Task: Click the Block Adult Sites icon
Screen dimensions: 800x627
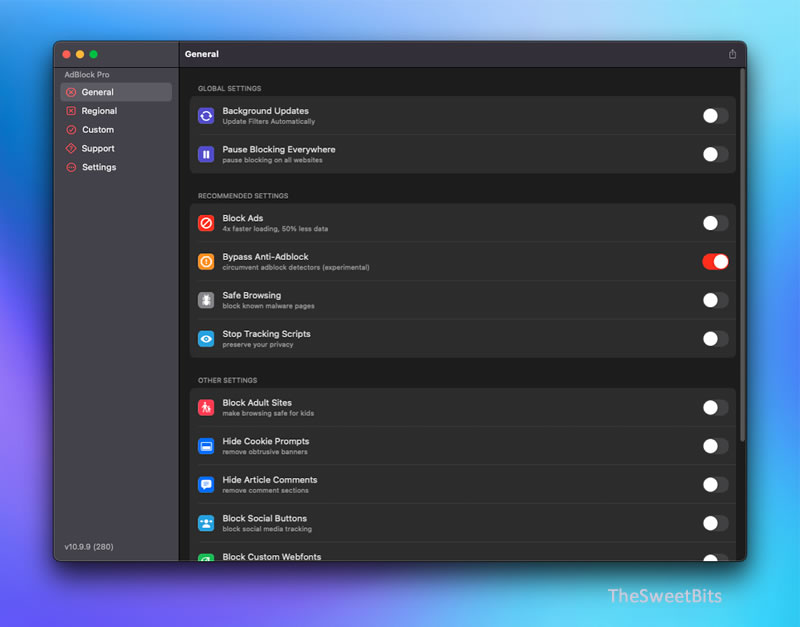Action: (x=206, y=408)
